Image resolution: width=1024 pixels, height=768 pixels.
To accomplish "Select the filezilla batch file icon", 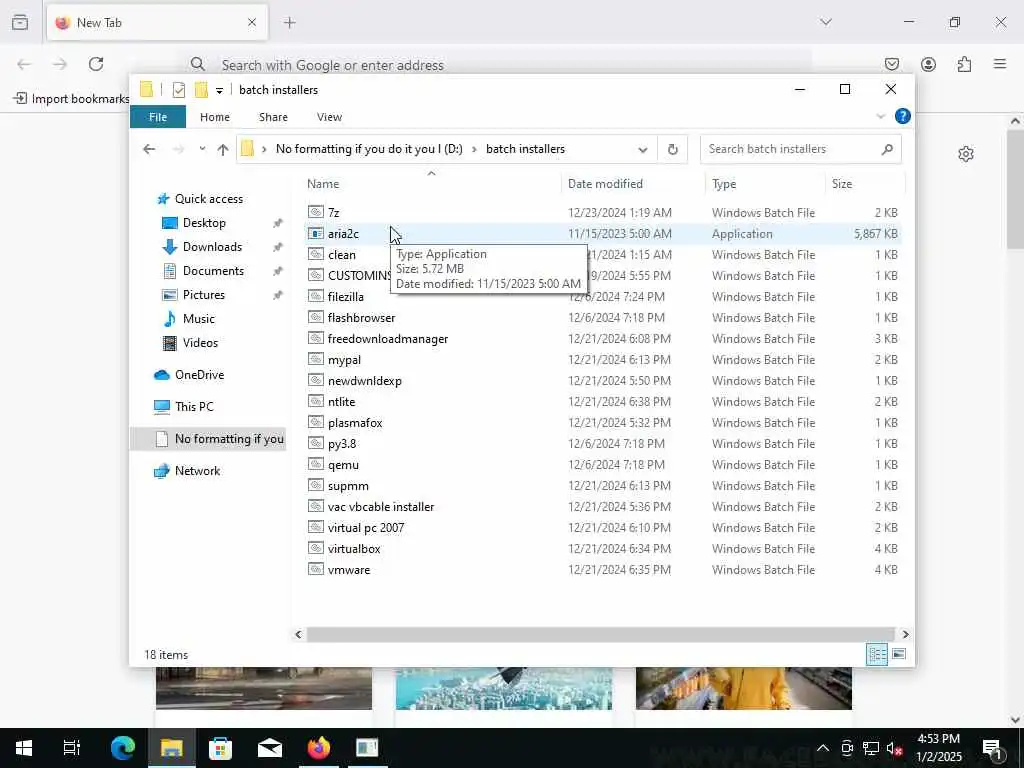I will pos(315,296).
